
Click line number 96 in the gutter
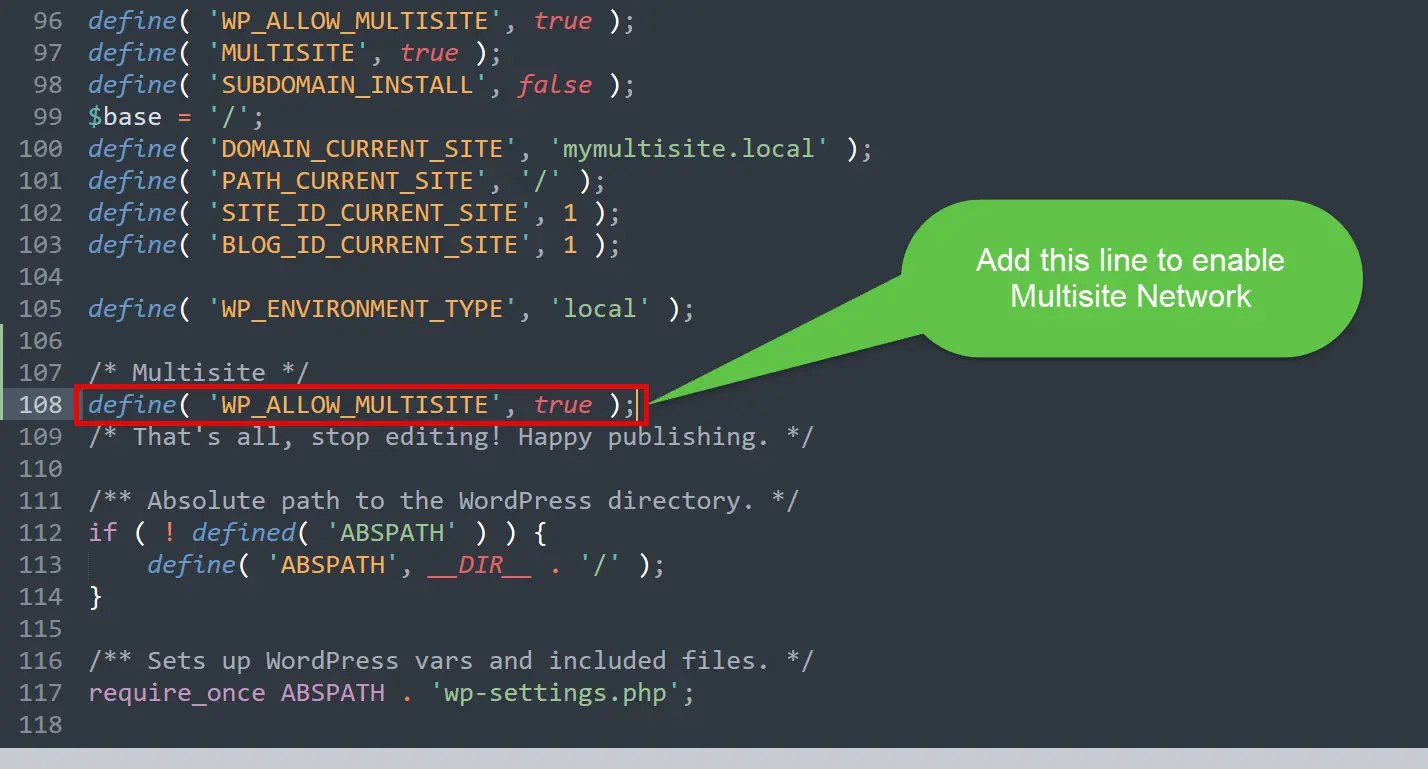click(47, 20)
